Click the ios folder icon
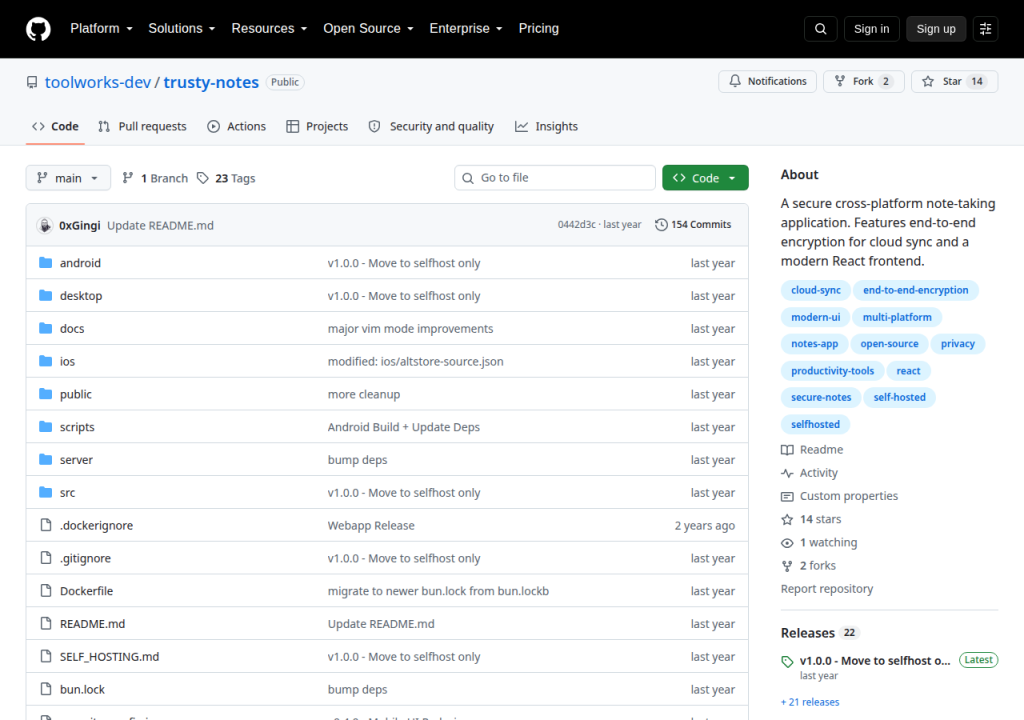1024x720 pixels. (45, 361)
